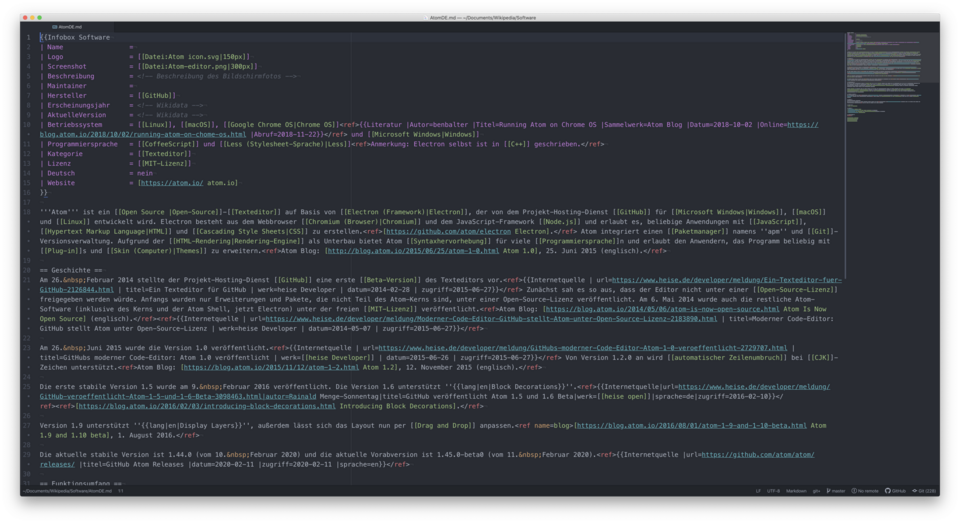
Task: Click line number 25 in the gutter
Action: [27, 387]
